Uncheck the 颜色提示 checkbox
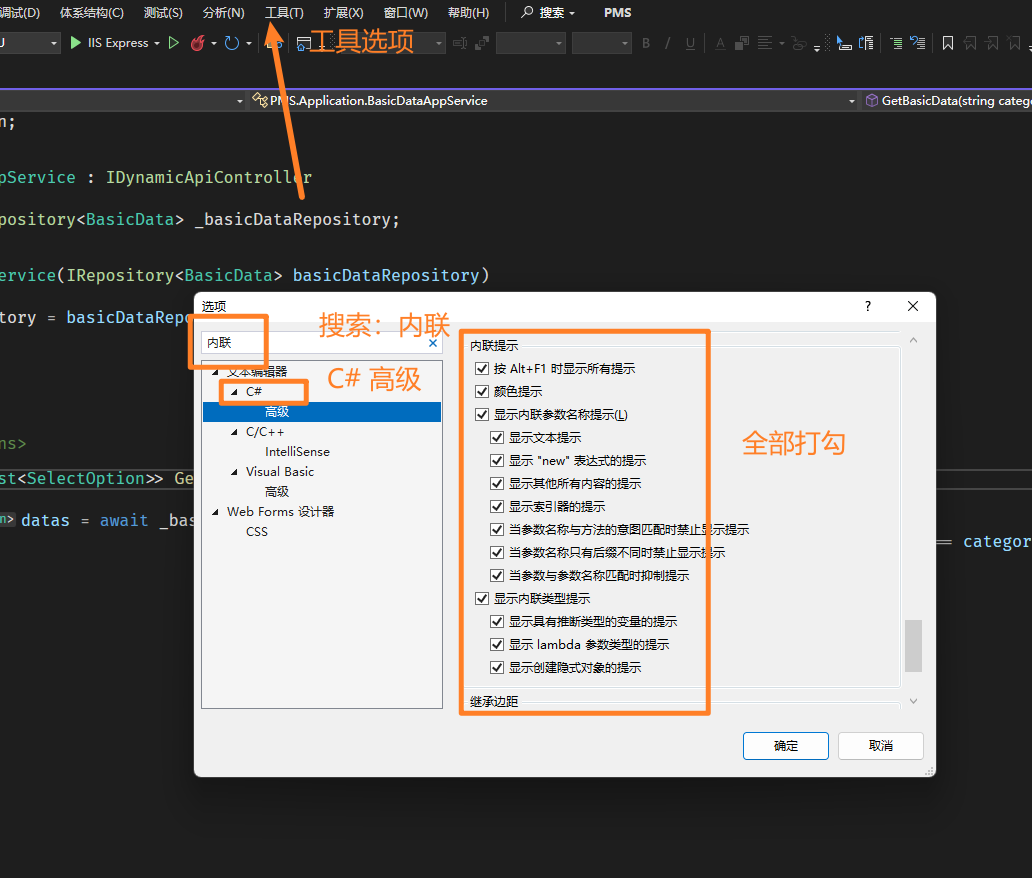 point(482,392)
